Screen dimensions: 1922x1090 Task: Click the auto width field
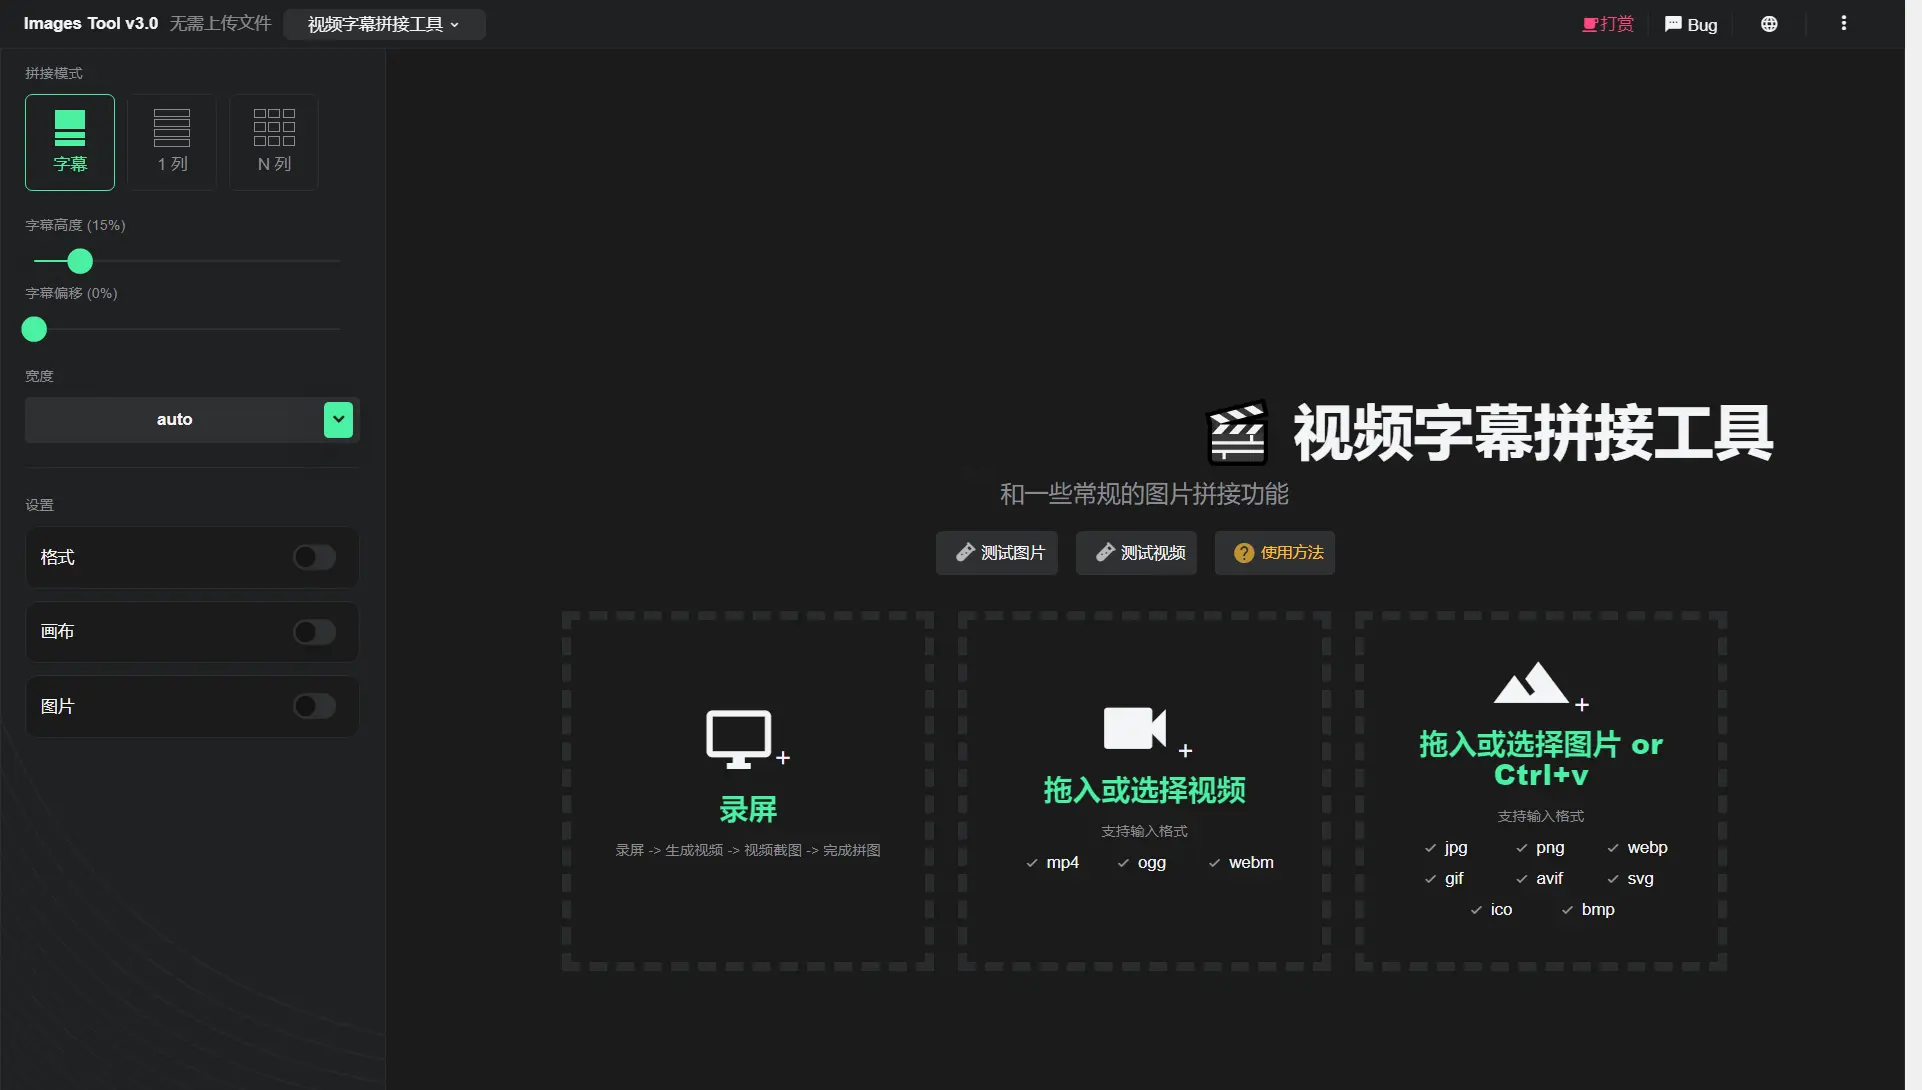click(x=174, y=420)
